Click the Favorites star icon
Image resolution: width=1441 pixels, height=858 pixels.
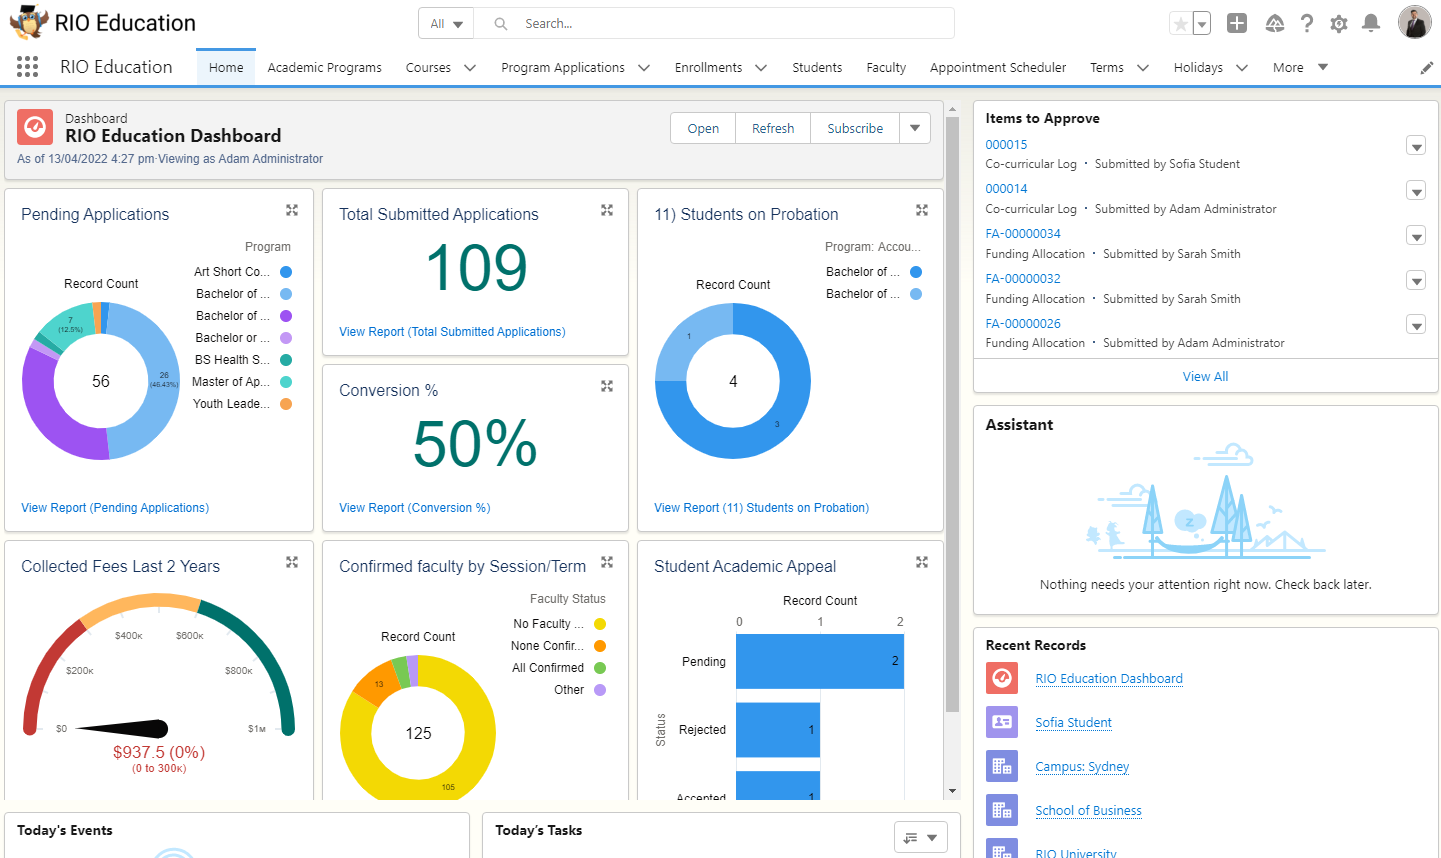[1181, 23]
